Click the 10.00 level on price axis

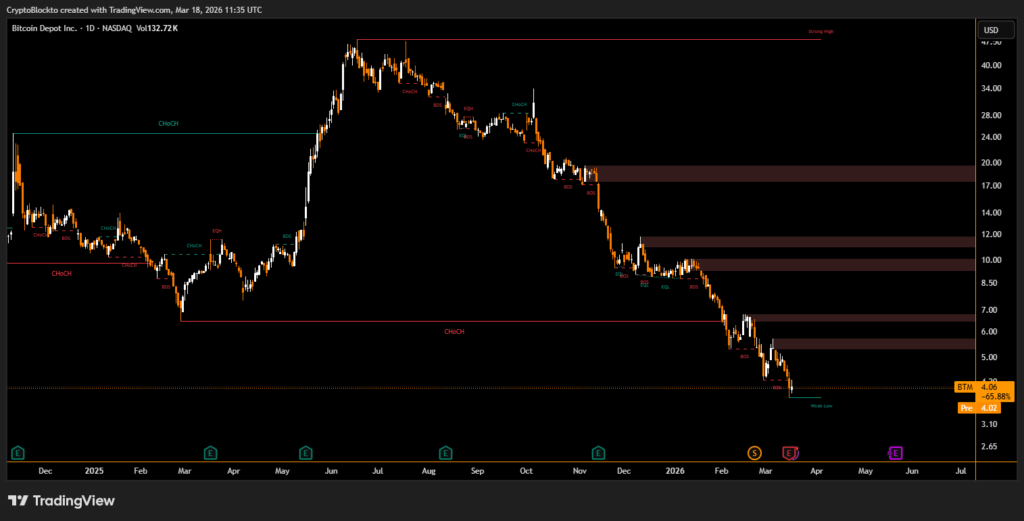(992, 260)
